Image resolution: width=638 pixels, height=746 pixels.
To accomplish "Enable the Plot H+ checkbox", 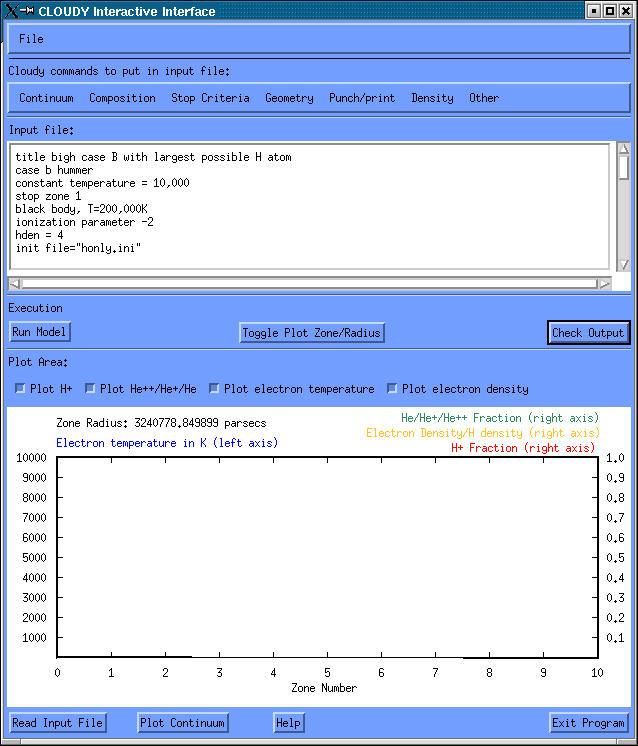I will pos(21,389).
